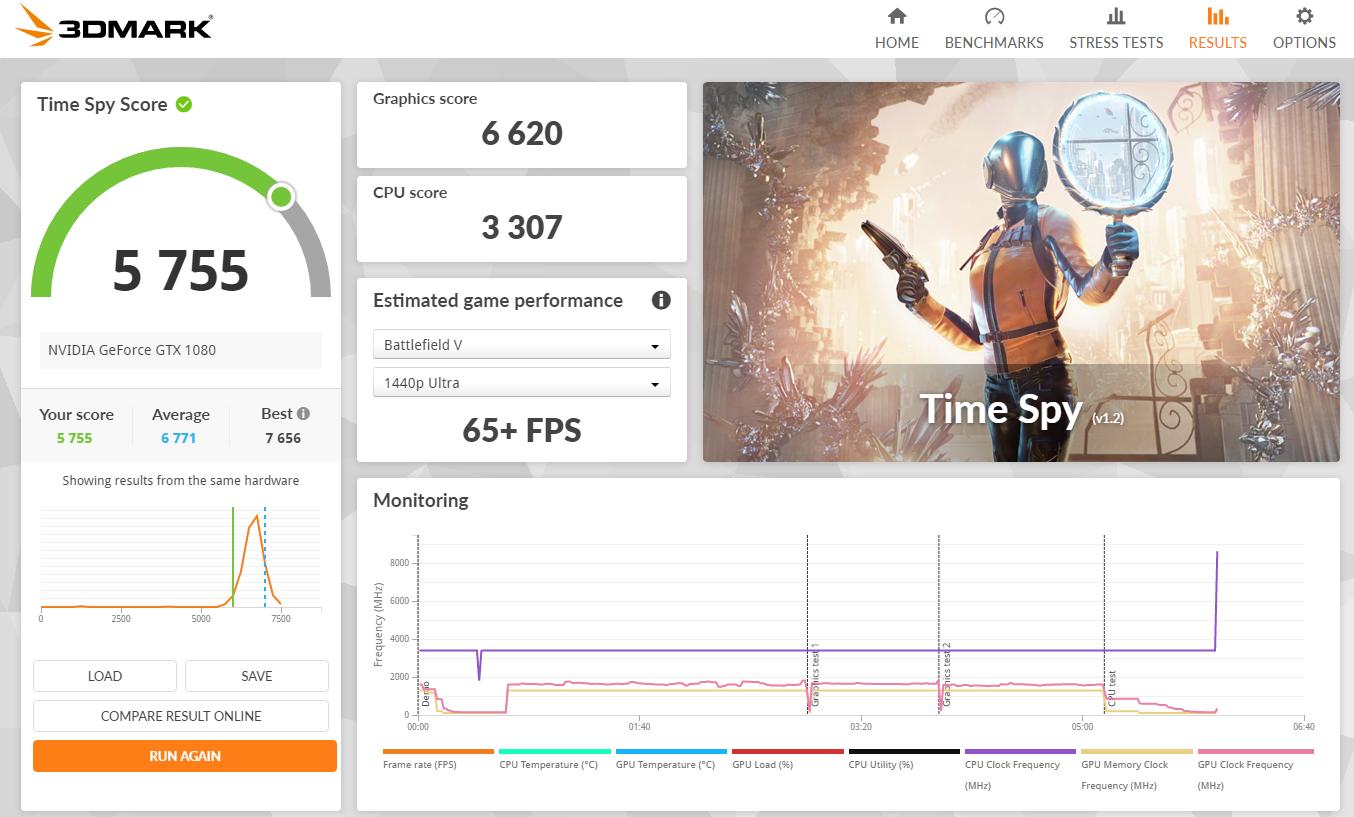Click the CPU score value 3 307
Screen dimensions: 1354x817
point(522,227)
